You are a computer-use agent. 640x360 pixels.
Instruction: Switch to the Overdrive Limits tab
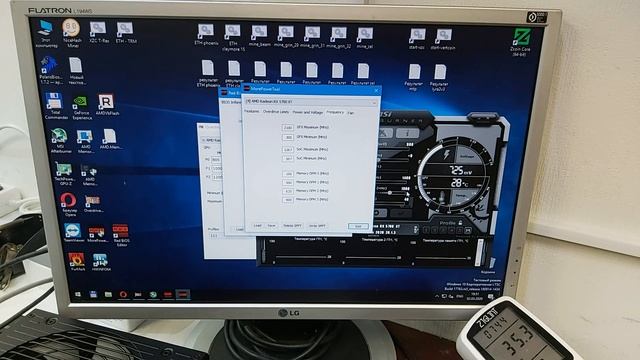pyautogui.click(x=276, y=111)
